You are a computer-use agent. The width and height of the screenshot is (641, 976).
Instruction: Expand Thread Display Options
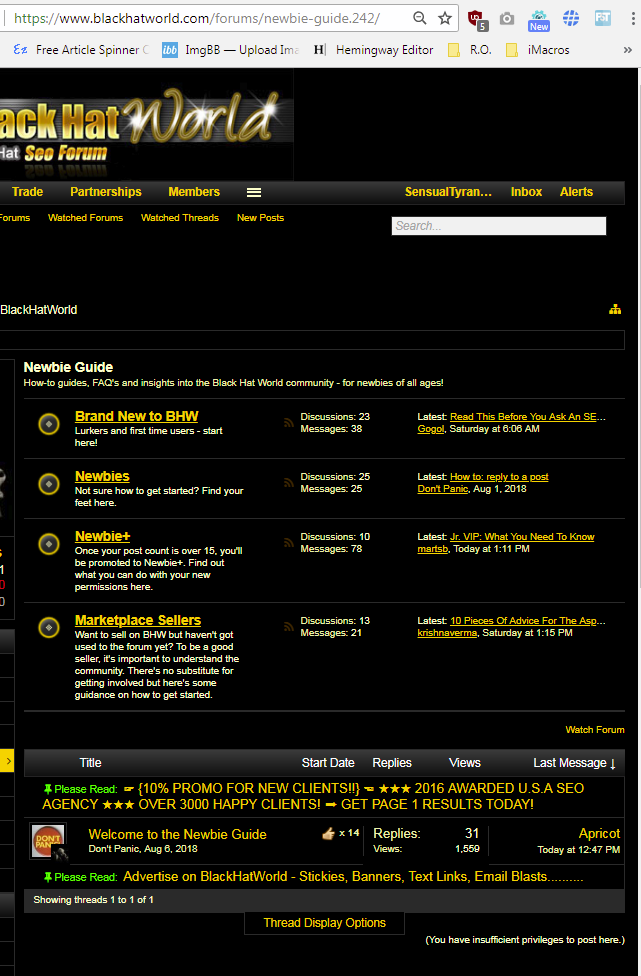point(324,922)
